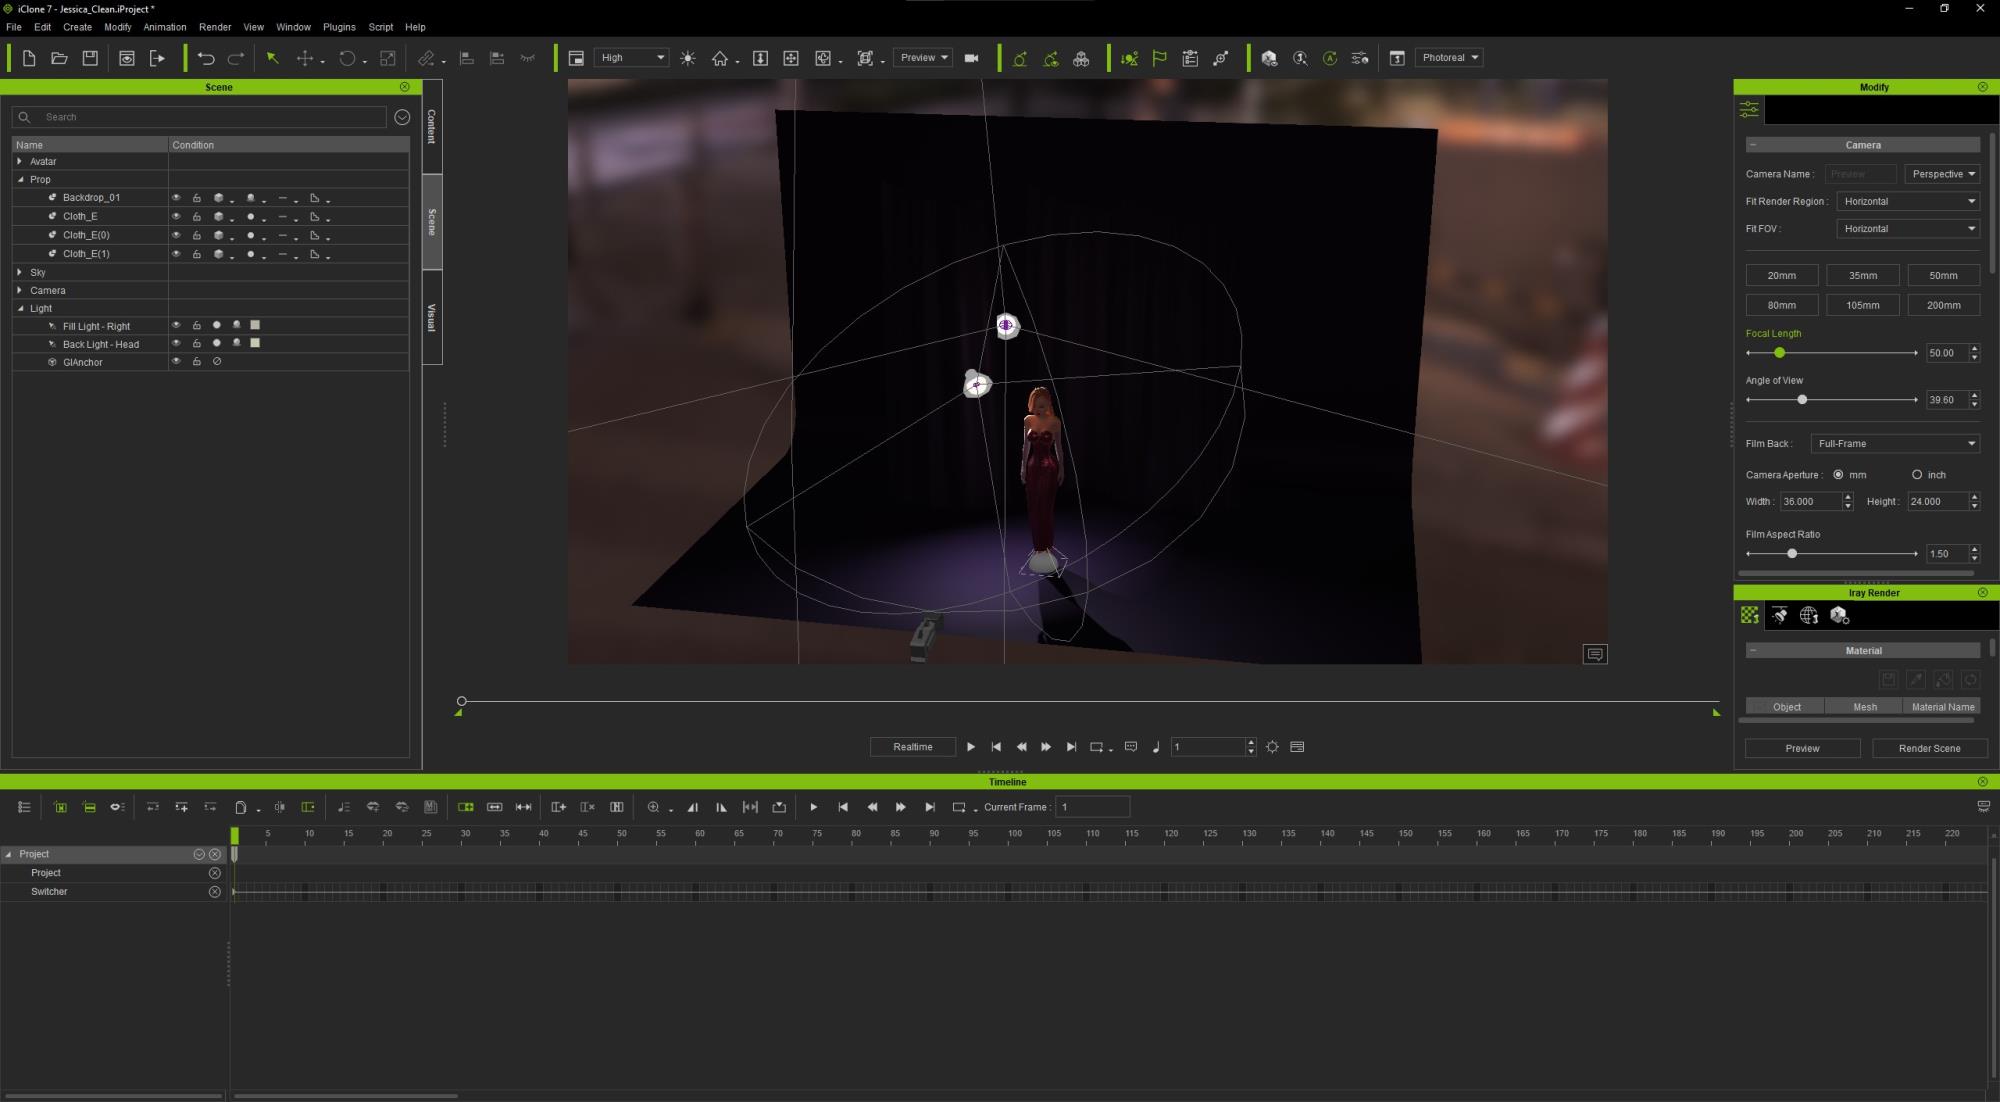The height and width of the screenshot is (1102, 2000).
Task: Click the Iray Render checkerboard material icon
Action: pos(1750,615)
